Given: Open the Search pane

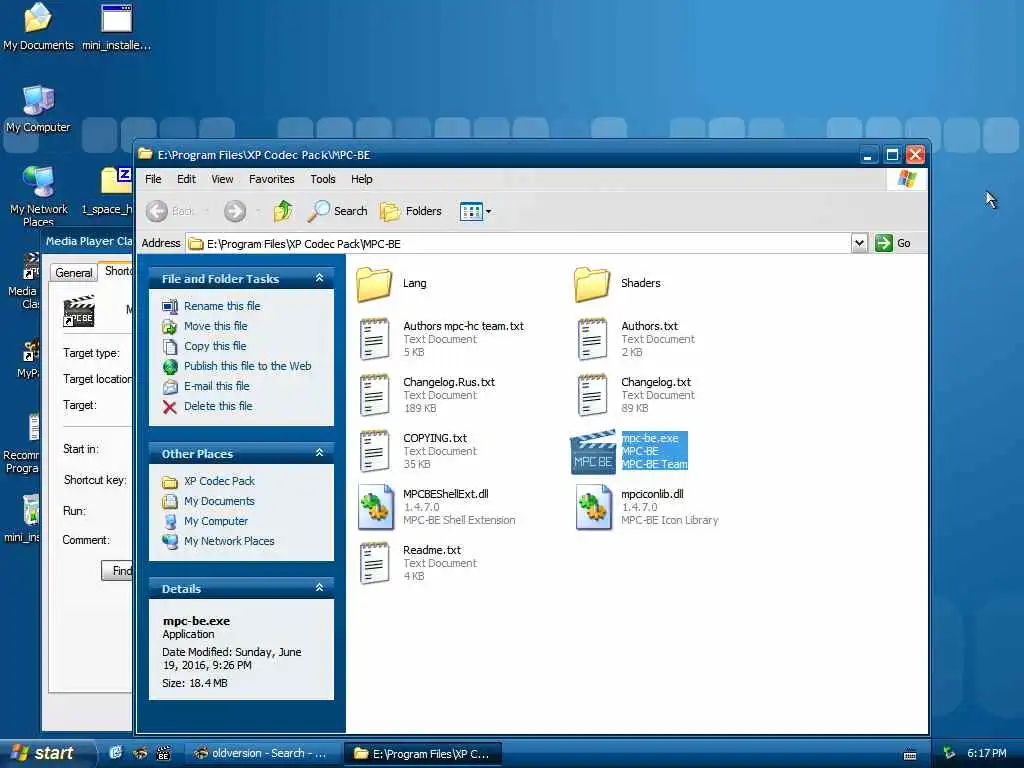Looking at the screenshot, I should 338,211.
